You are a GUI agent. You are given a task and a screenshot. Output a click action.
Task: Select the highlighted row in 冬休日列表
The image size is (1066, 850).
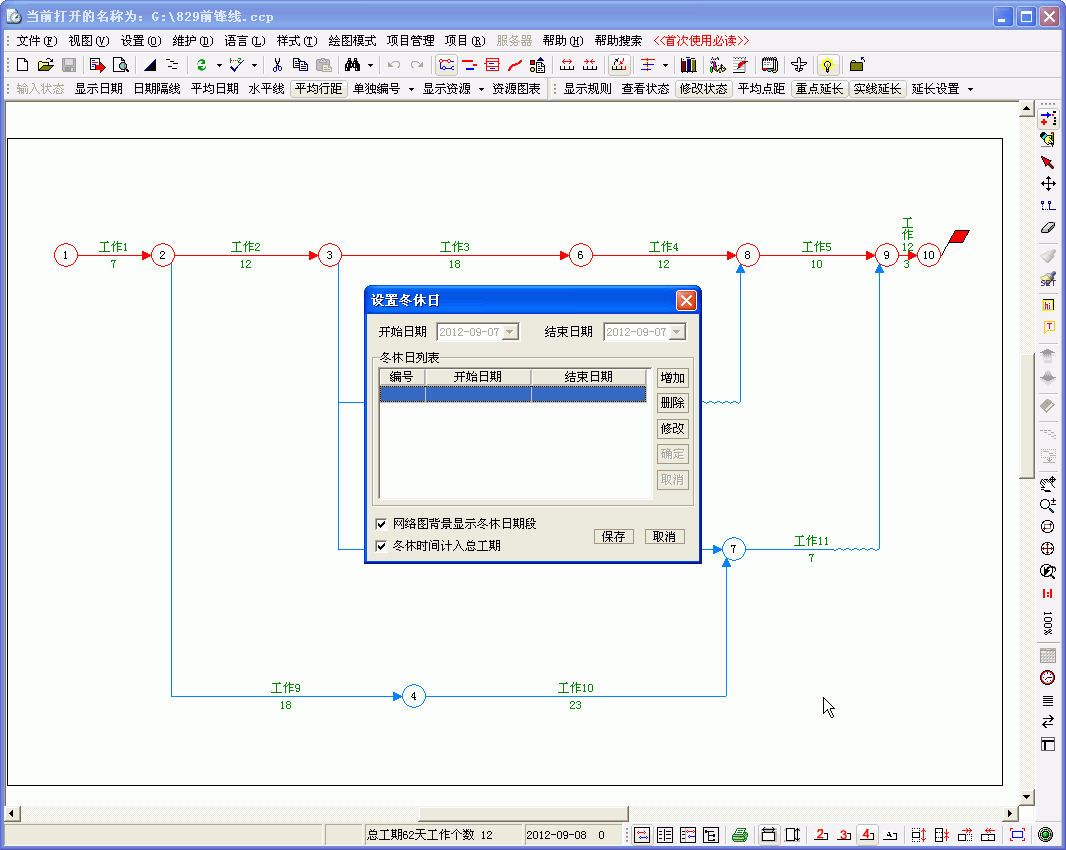[513, 394]
